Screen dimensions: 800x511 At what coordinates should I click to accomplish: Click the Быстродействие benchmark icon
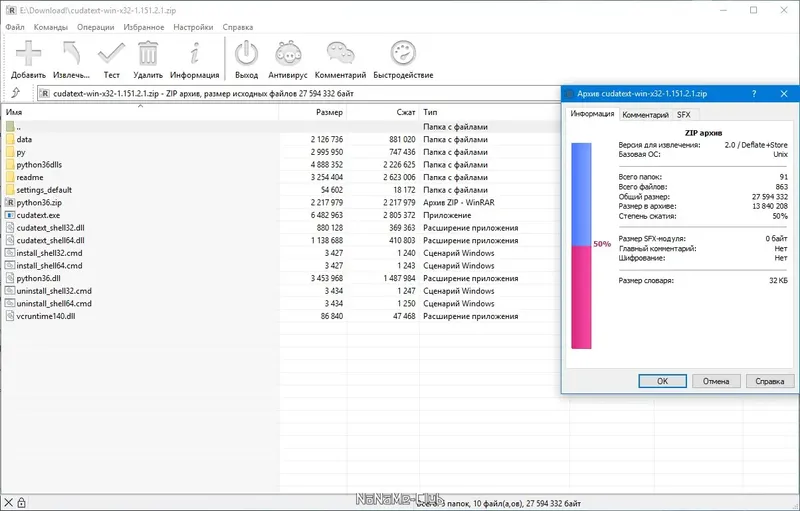pyautogui.click(x=403, y=54)
